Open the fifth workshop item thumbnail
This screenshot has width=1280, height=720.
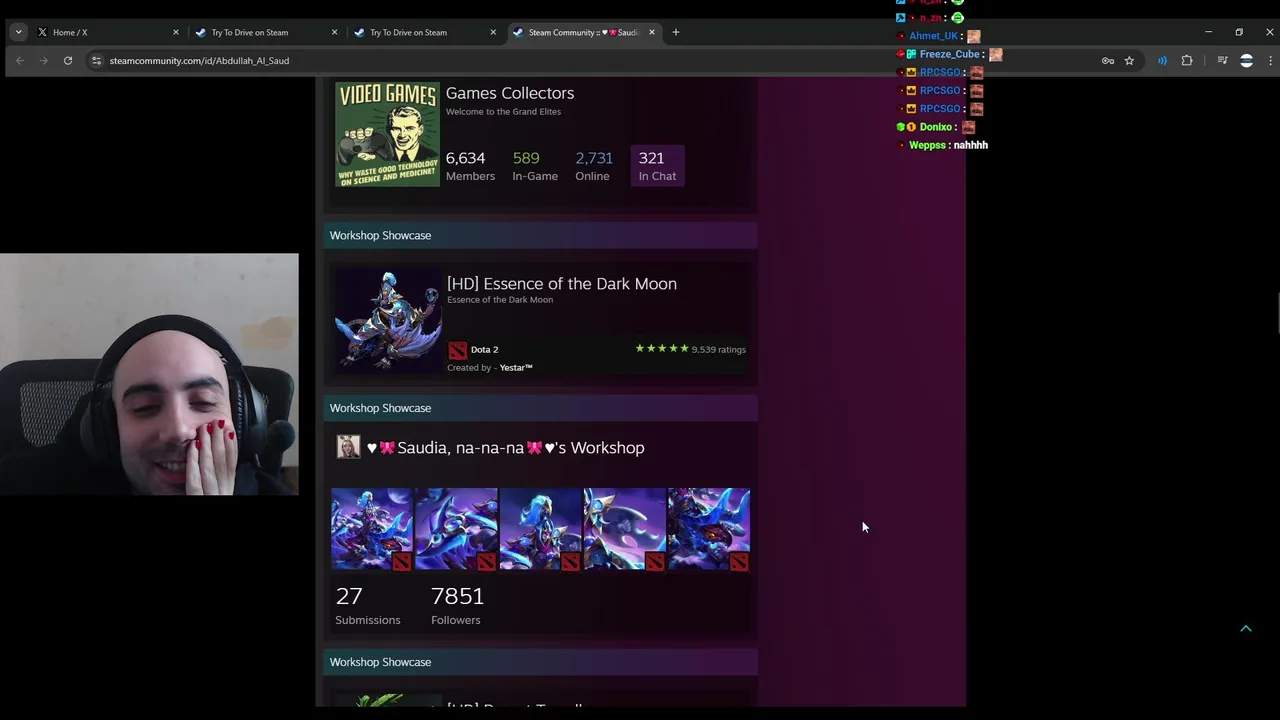pos(708,530)
